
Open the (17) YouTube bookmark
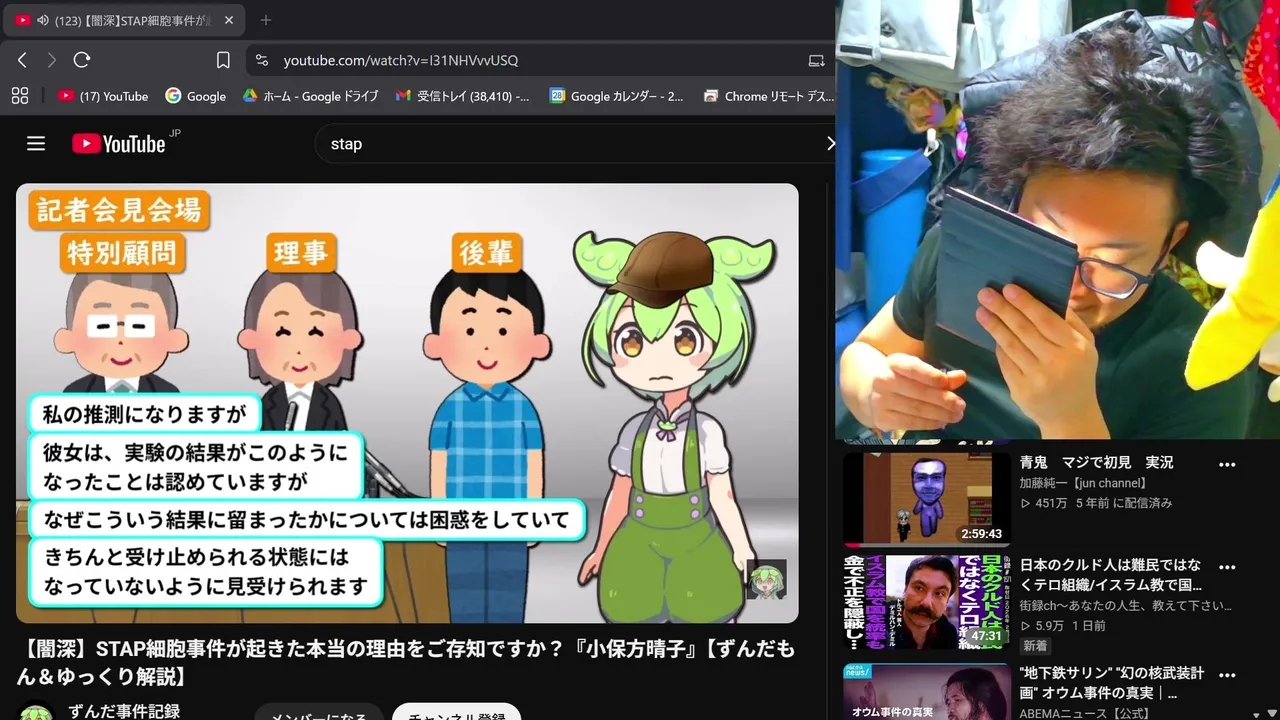103,96
